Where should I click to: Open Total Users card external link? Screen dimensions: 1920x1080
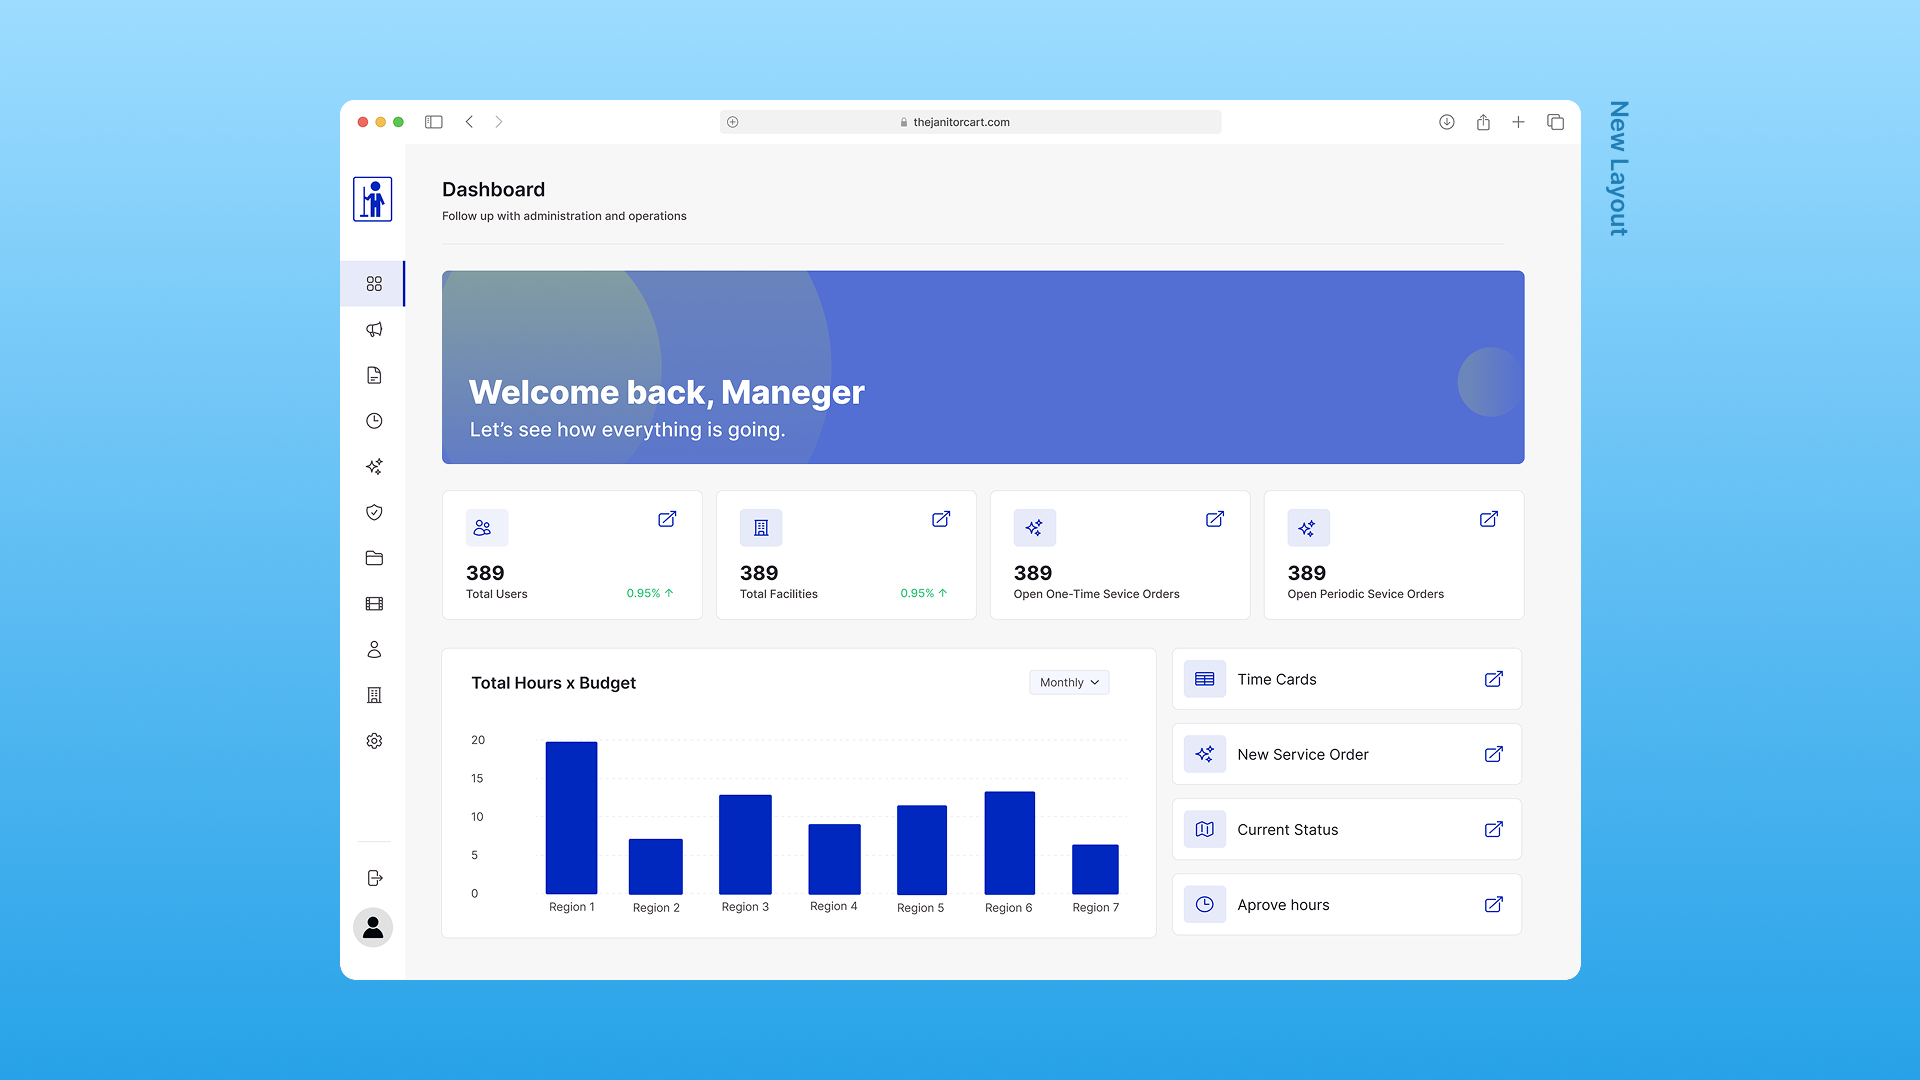click(667, 519)
